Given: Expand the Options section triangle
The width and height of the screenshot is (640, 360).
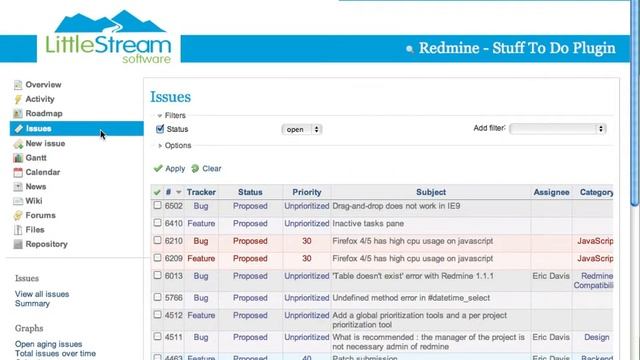Looking at the screenshot, I should tap(160, 146).
